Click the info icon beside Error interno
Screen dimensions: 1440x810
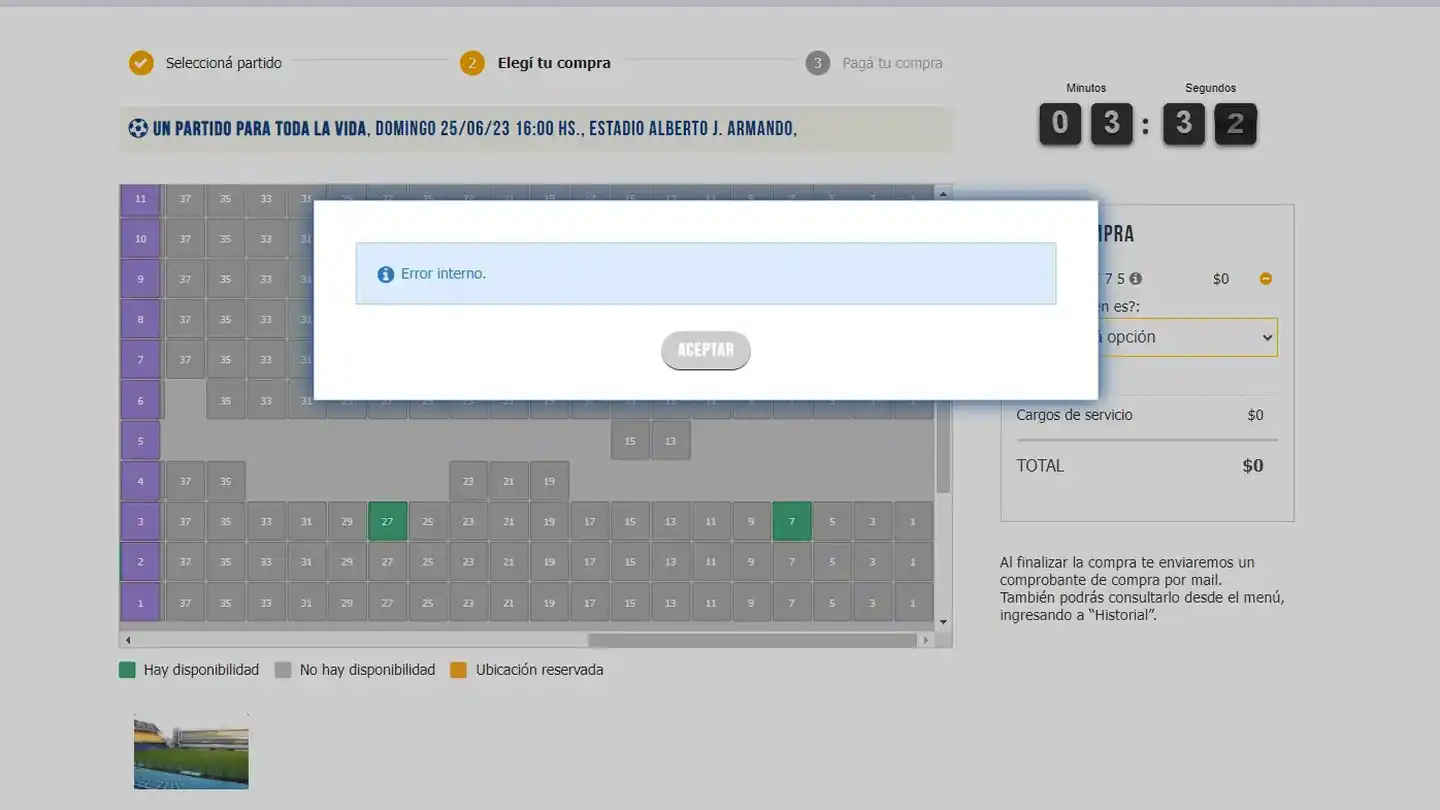[385, 274]
